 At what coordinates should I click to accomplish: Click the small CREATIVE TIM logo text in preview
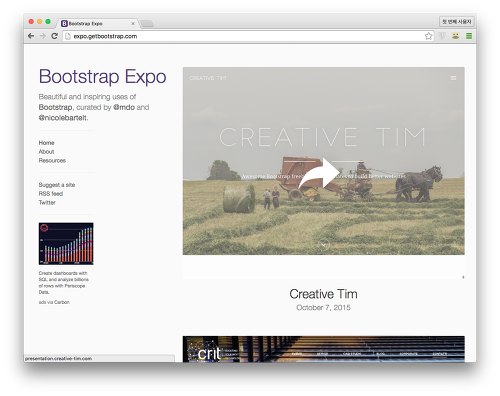click(208, 78)
